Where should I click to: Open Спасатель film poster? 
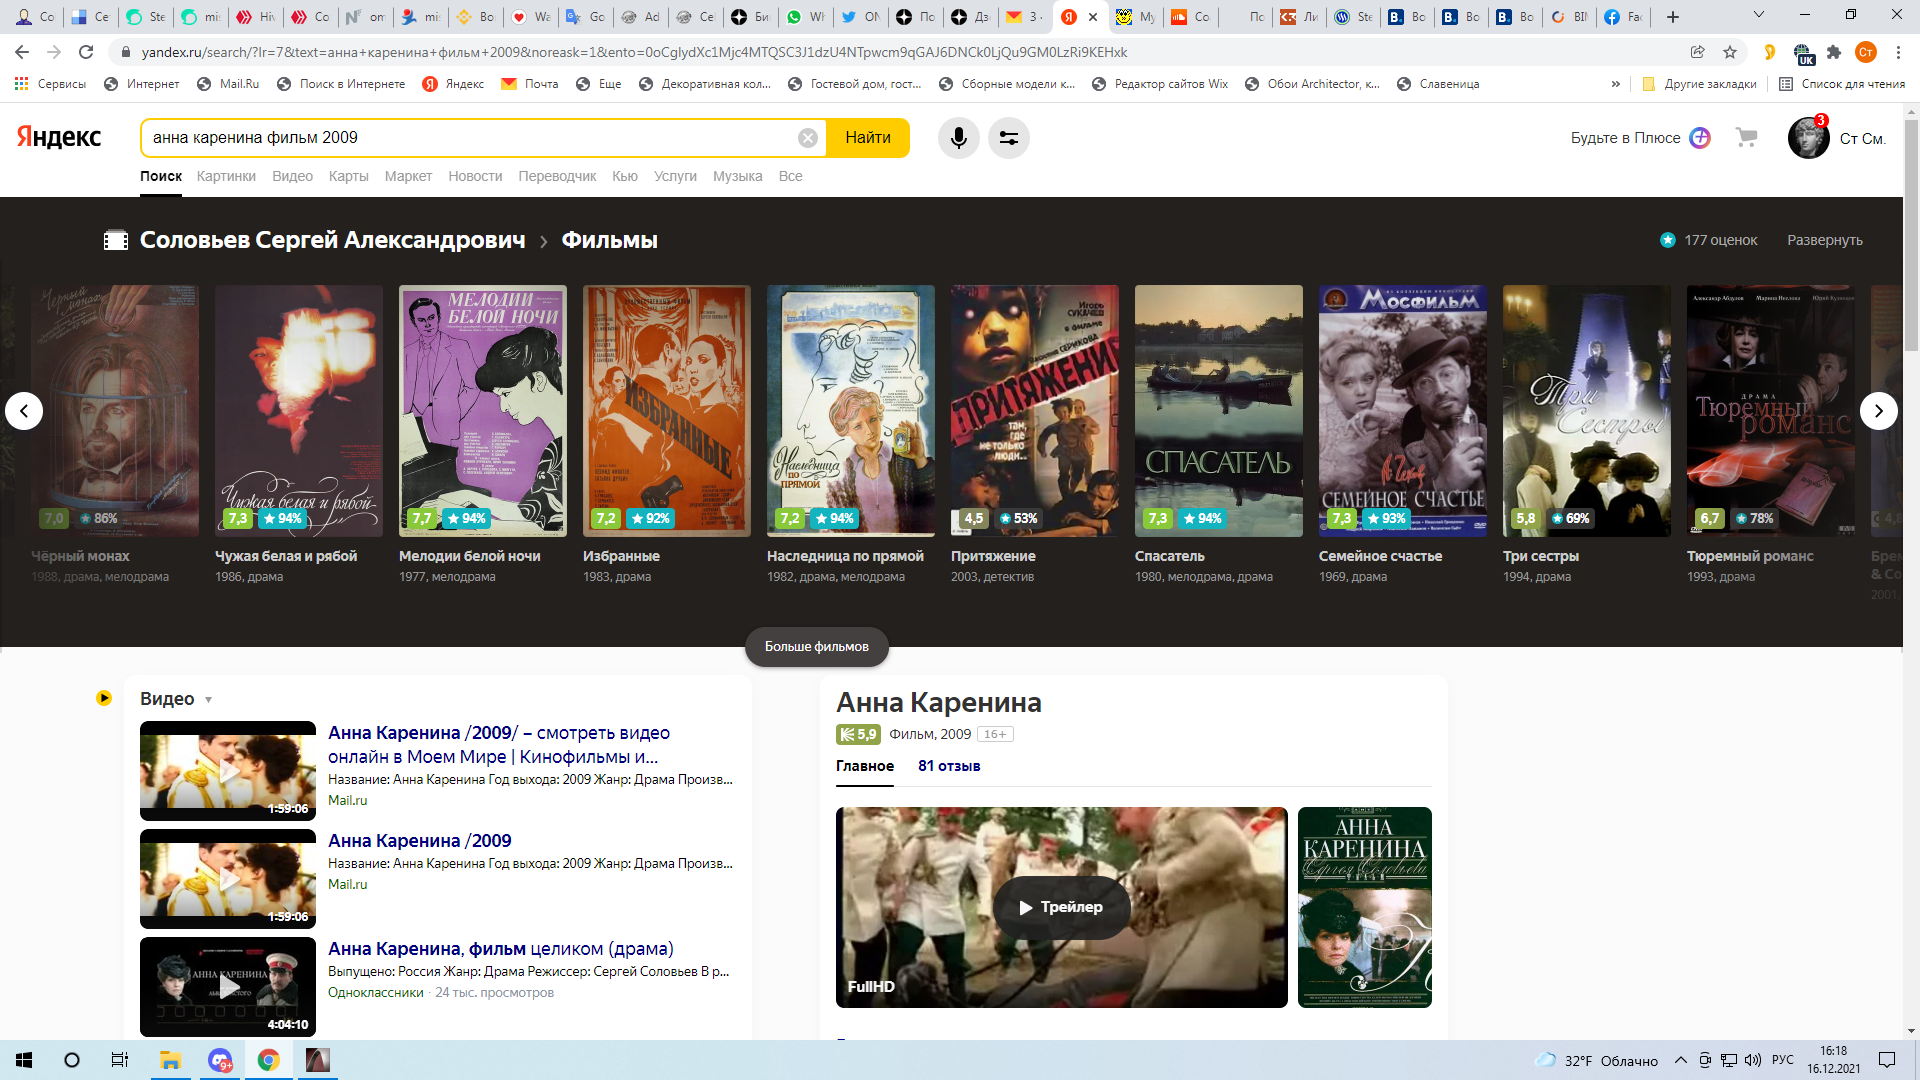(1219, 411)
